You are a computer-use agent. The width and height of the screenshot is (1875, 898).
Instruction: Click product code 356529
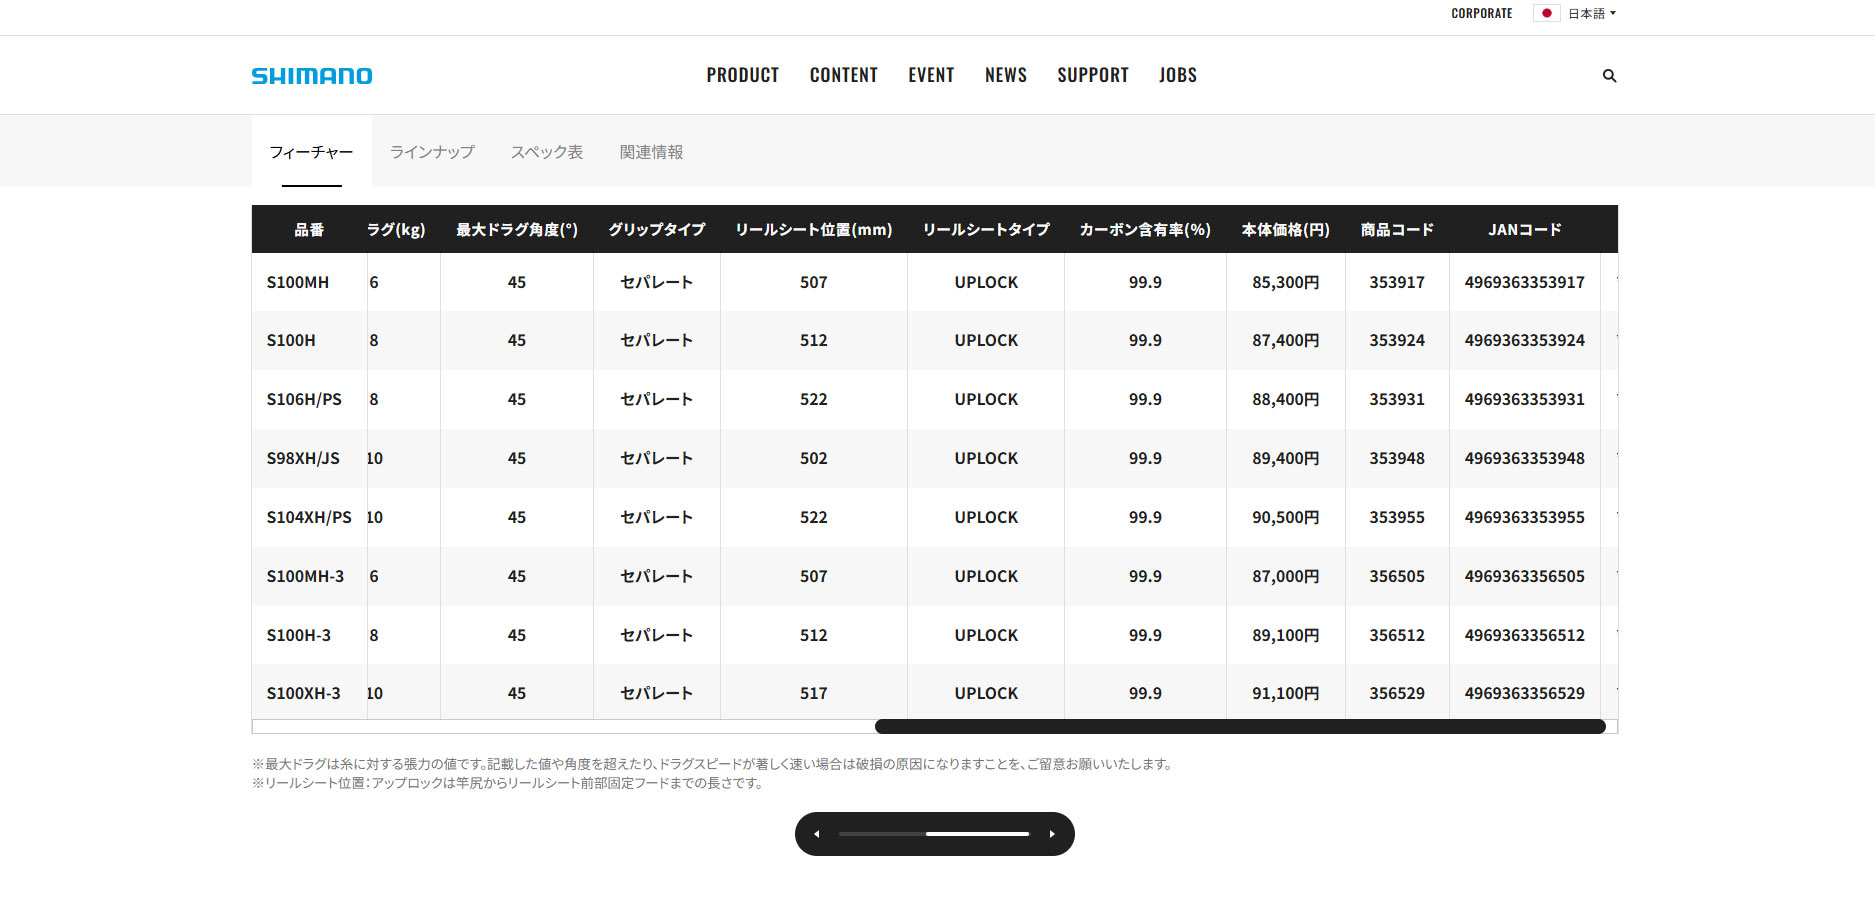coord(1397,694)
